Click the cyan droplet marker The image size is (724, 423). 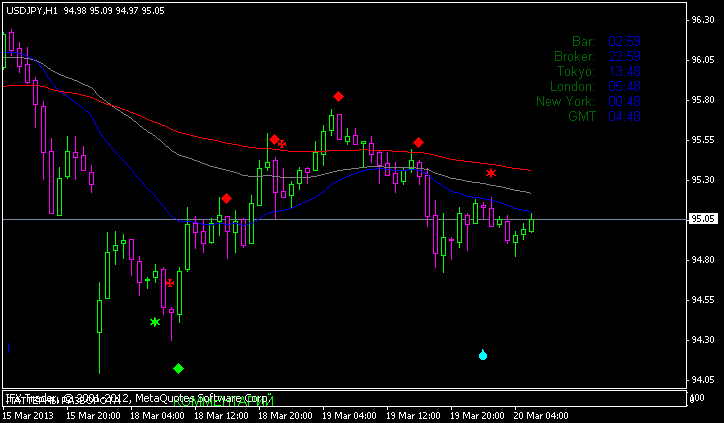click(x=483, y=354)
